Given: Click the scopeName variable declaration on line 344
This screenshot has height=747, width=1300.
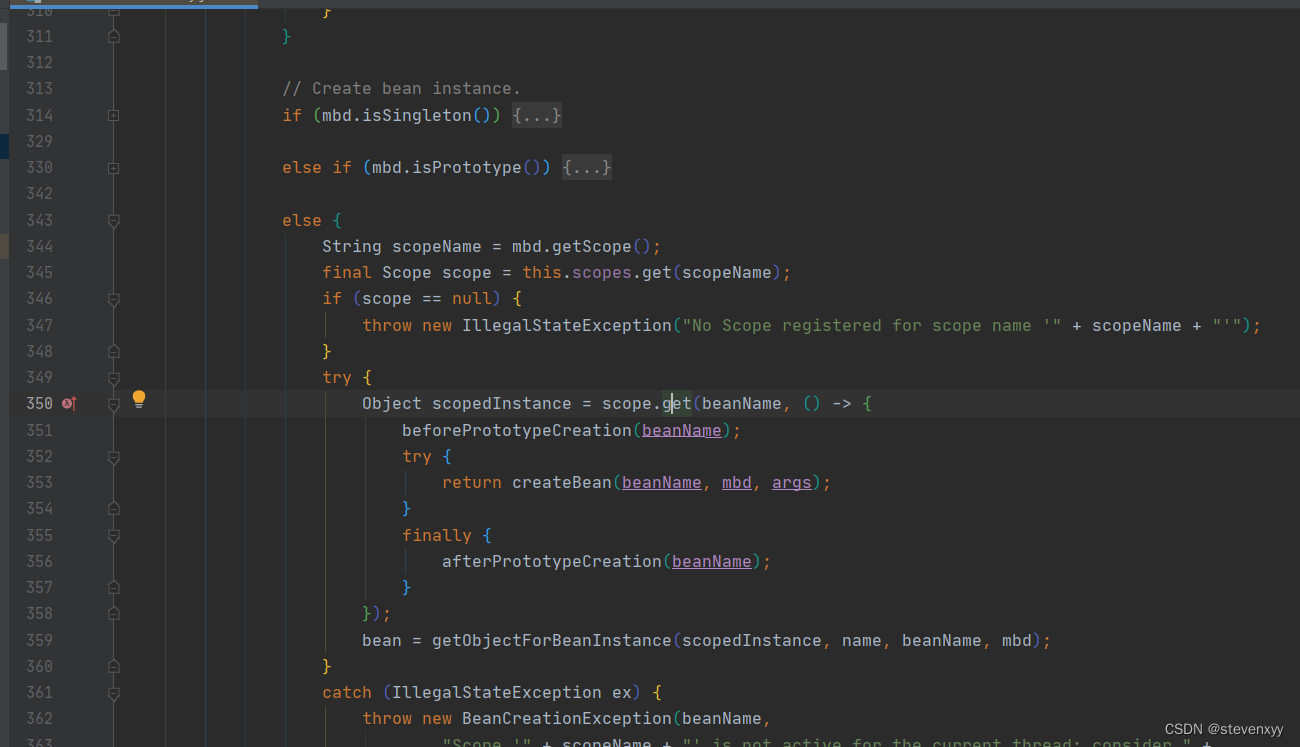Looking at the screenshot, I should (x=436, y=246).
